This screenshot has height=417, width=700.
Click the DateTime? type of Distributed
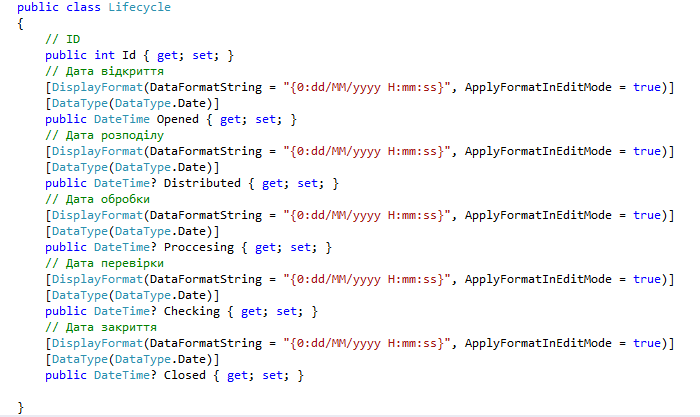click(x=125, y=183)
